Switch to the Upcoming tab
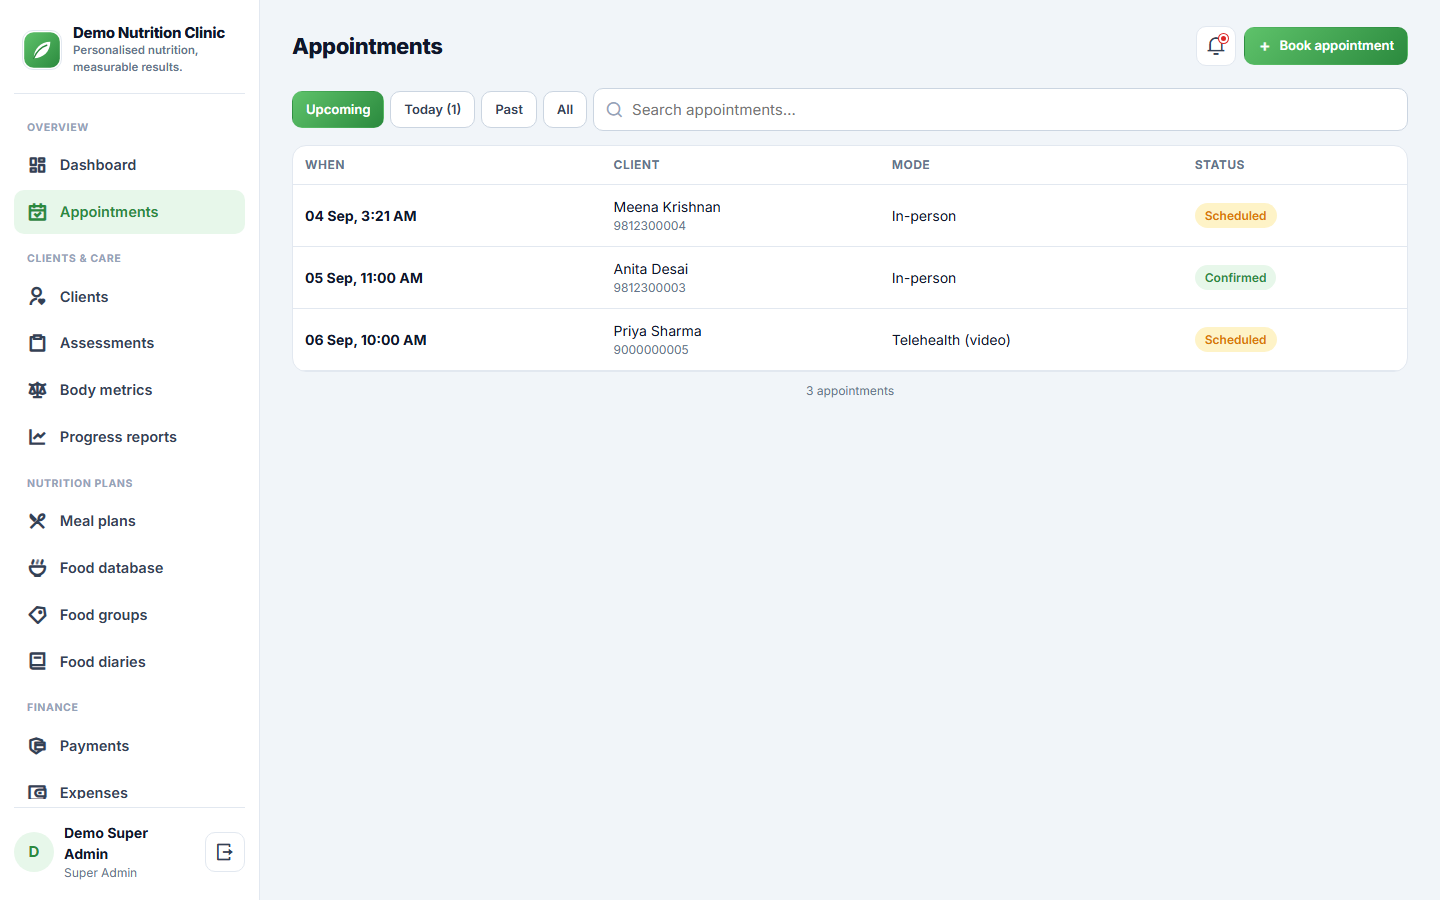This screenshot has height=900, width=1440. tap(338, 110)
